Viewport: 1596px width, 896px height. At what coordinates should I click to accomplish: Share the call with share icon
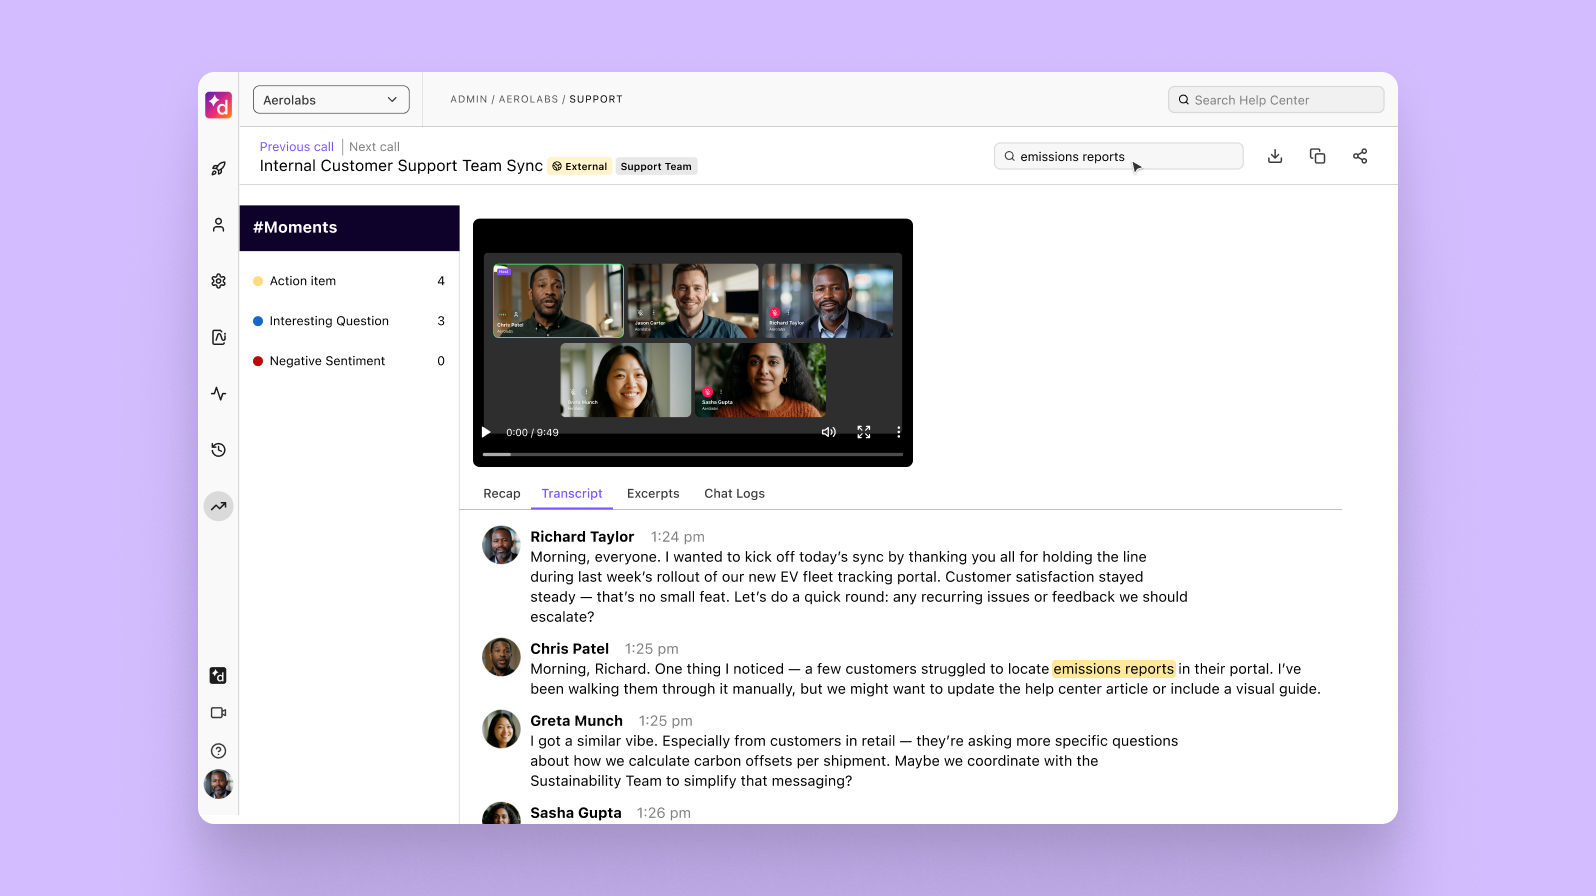coord(1360,156)
